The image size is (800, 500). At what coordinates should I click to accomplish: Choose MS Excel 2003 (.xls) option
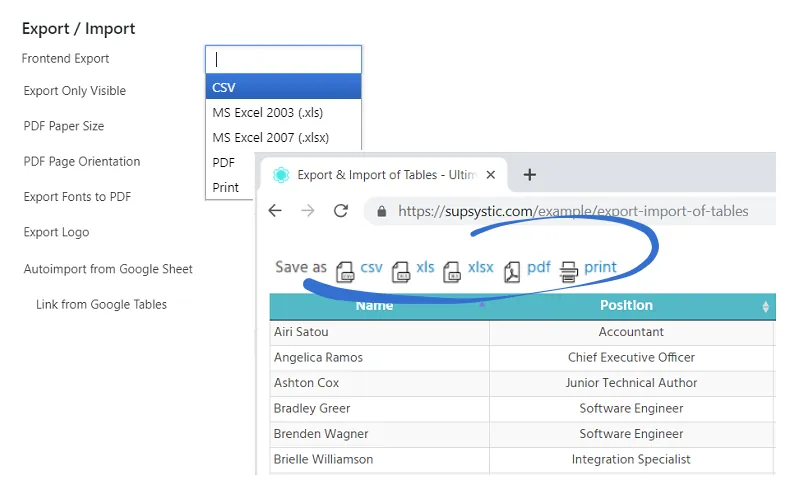[283, 112]
